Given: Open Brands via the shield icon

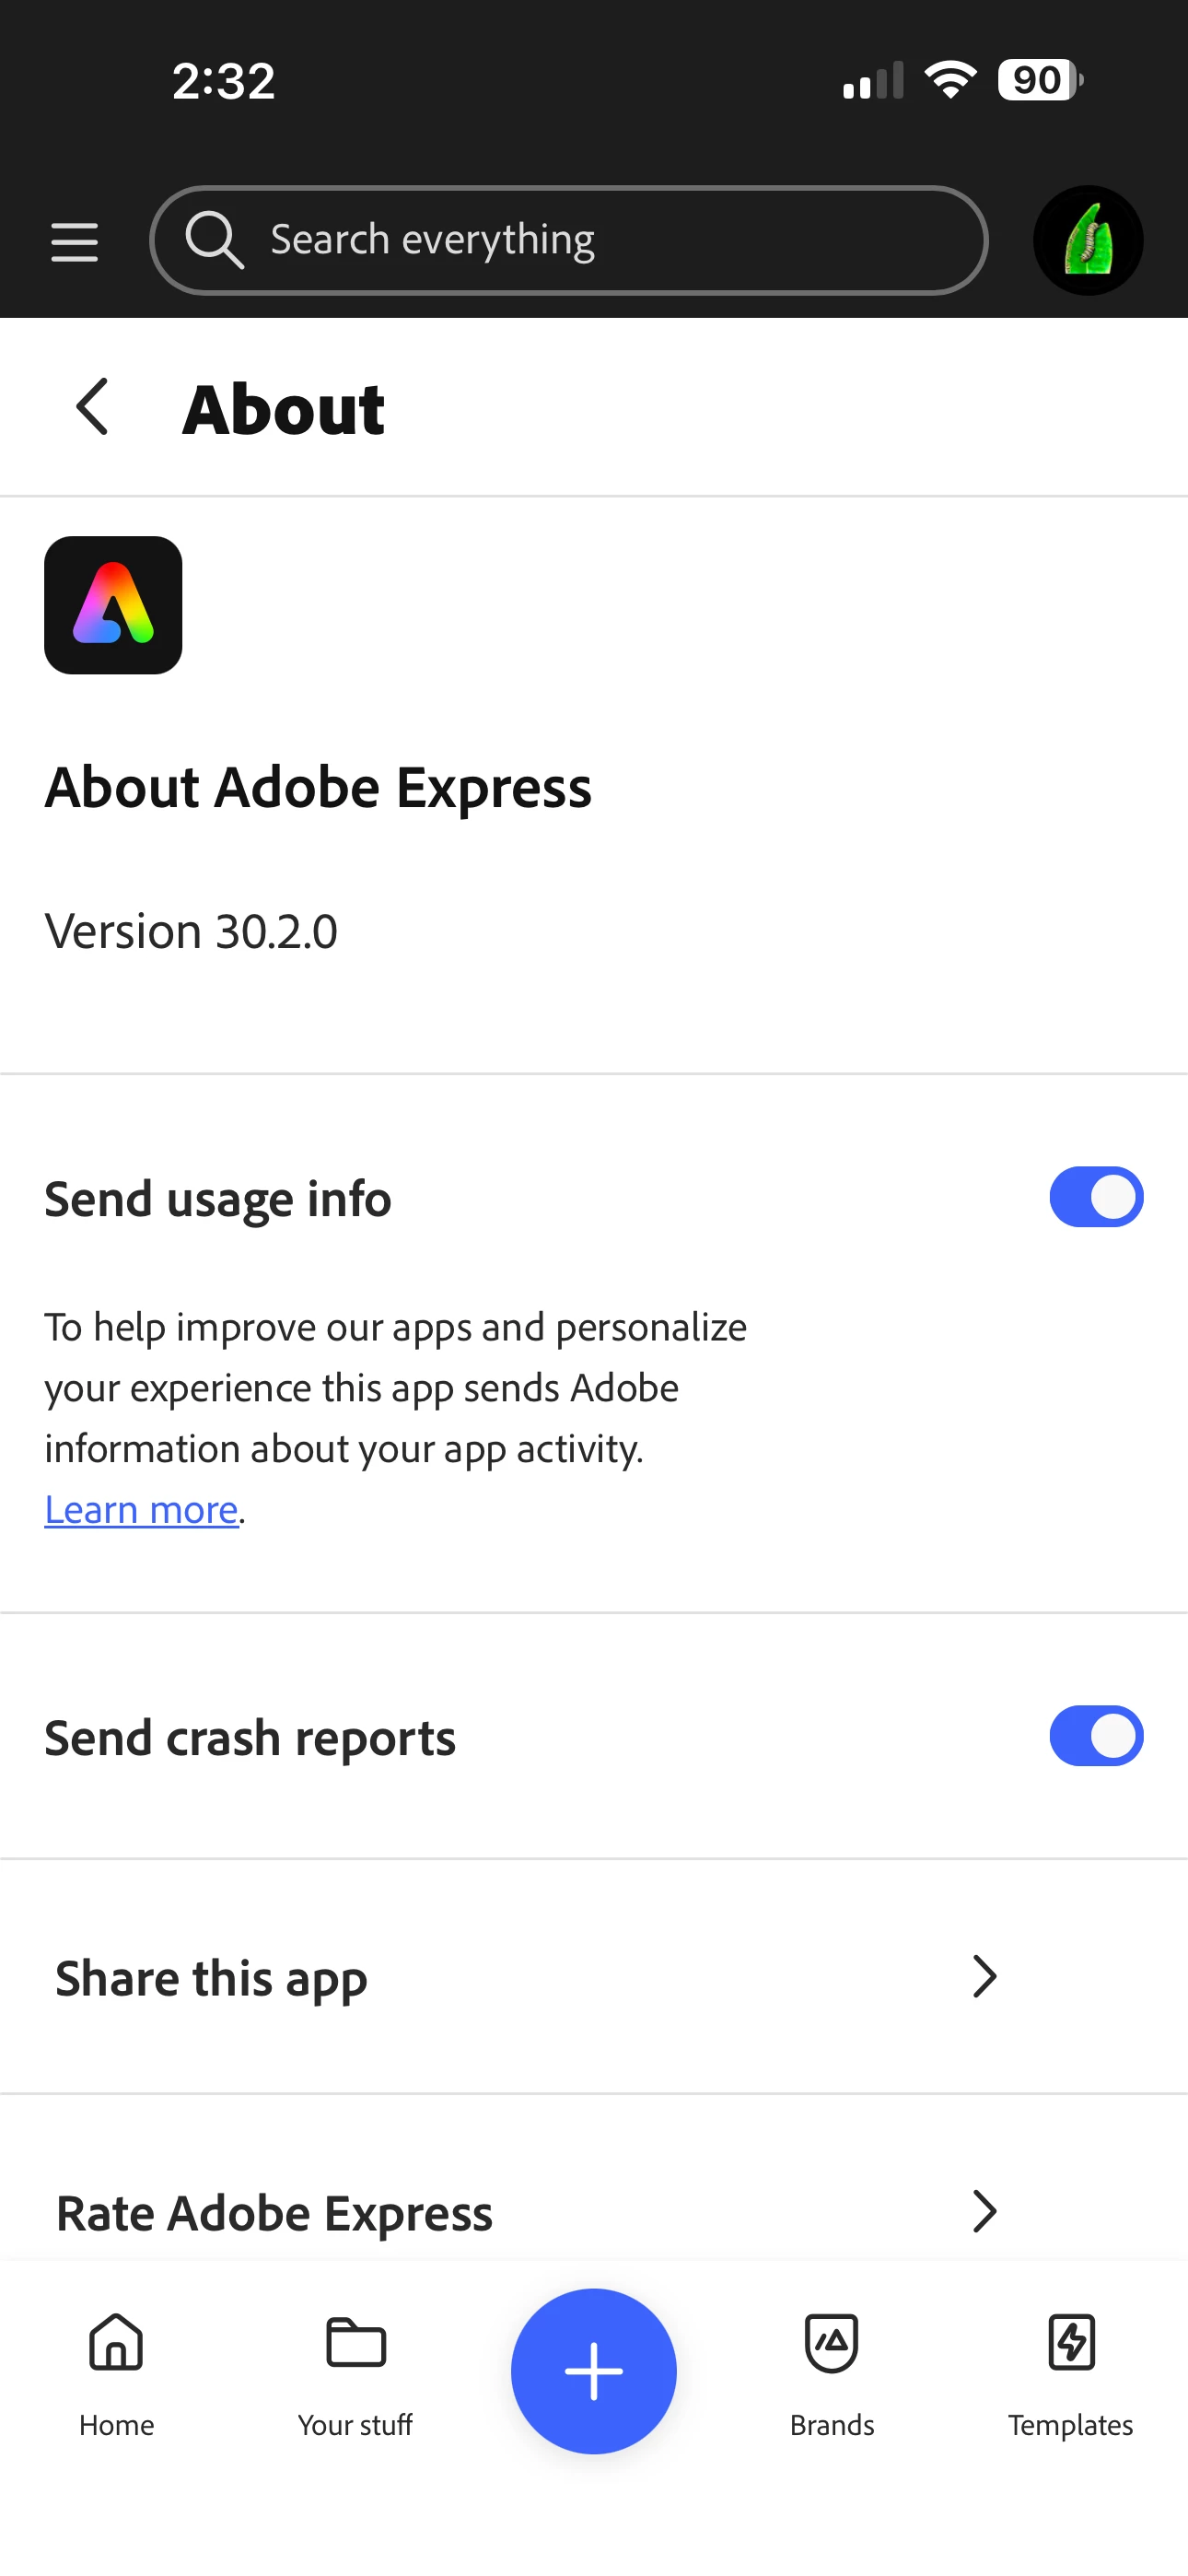Looking at the screenshot, I should pos(832,2343).
